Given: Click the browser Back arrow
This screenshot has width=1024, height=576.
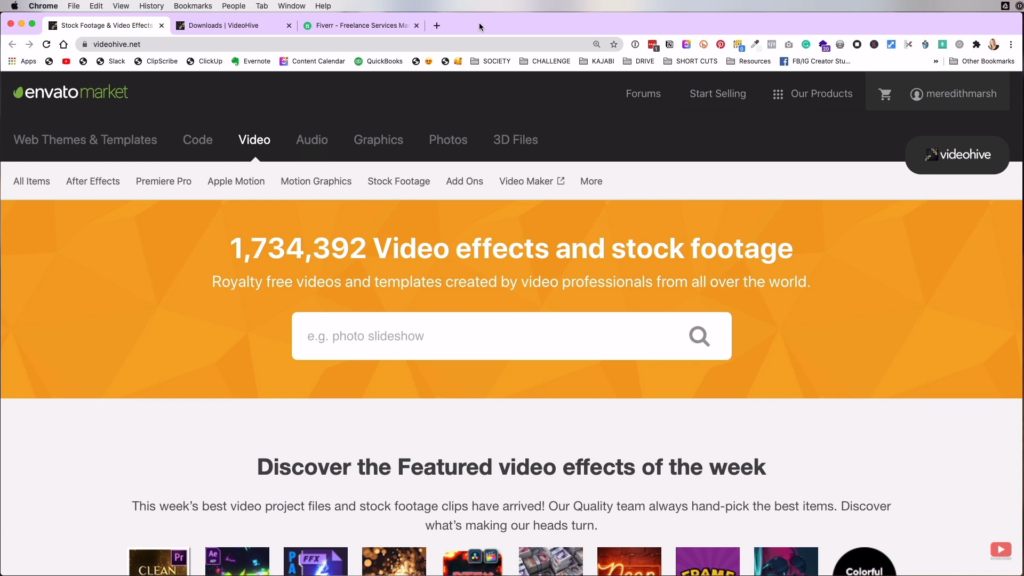Looking at the screenshot, I should point(12,44).
